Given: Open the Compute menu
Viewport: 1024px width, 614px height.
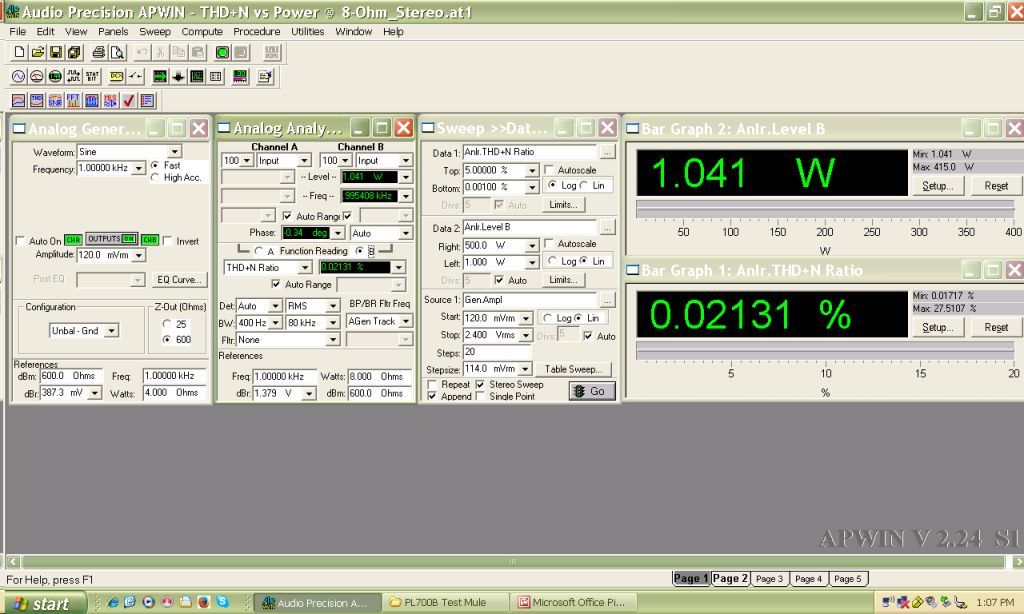Looking at the screenshot, I should (x=202, y=31).
